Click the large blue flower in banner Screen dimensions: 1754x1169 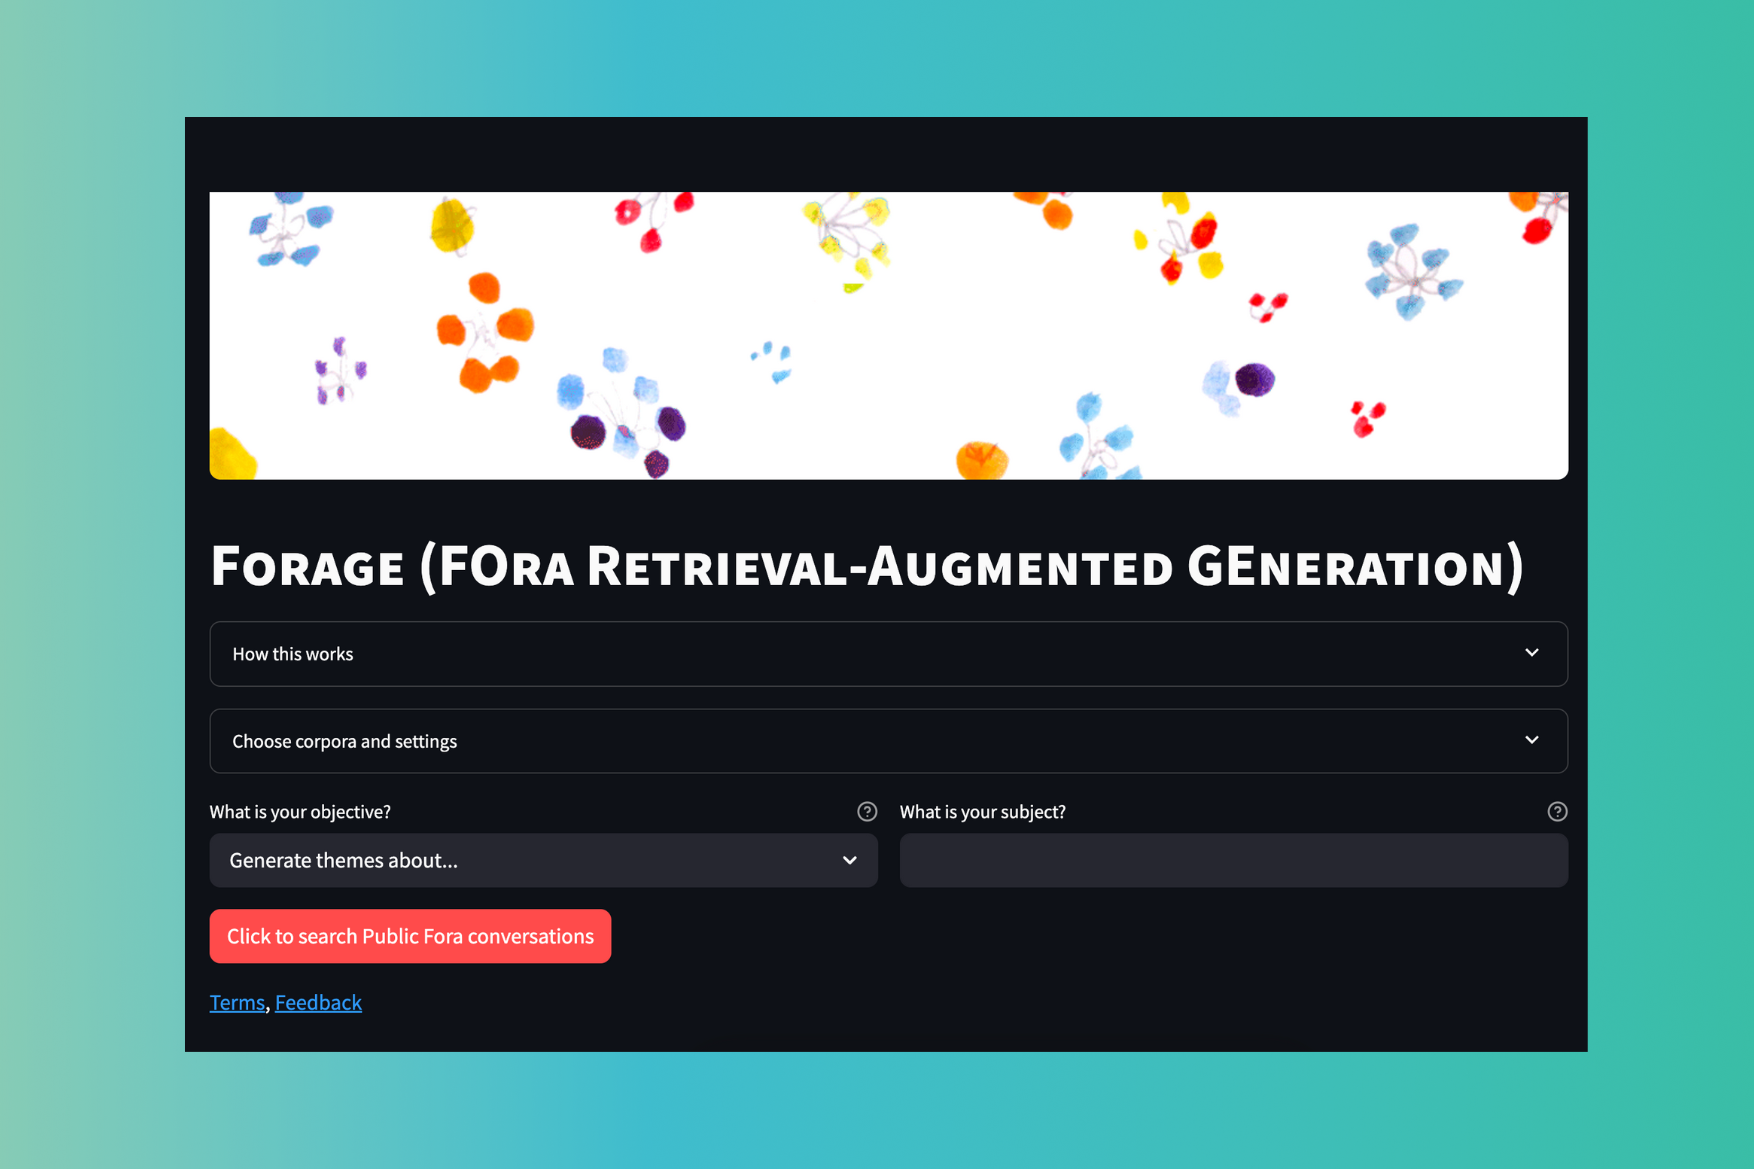[1411, 270]
